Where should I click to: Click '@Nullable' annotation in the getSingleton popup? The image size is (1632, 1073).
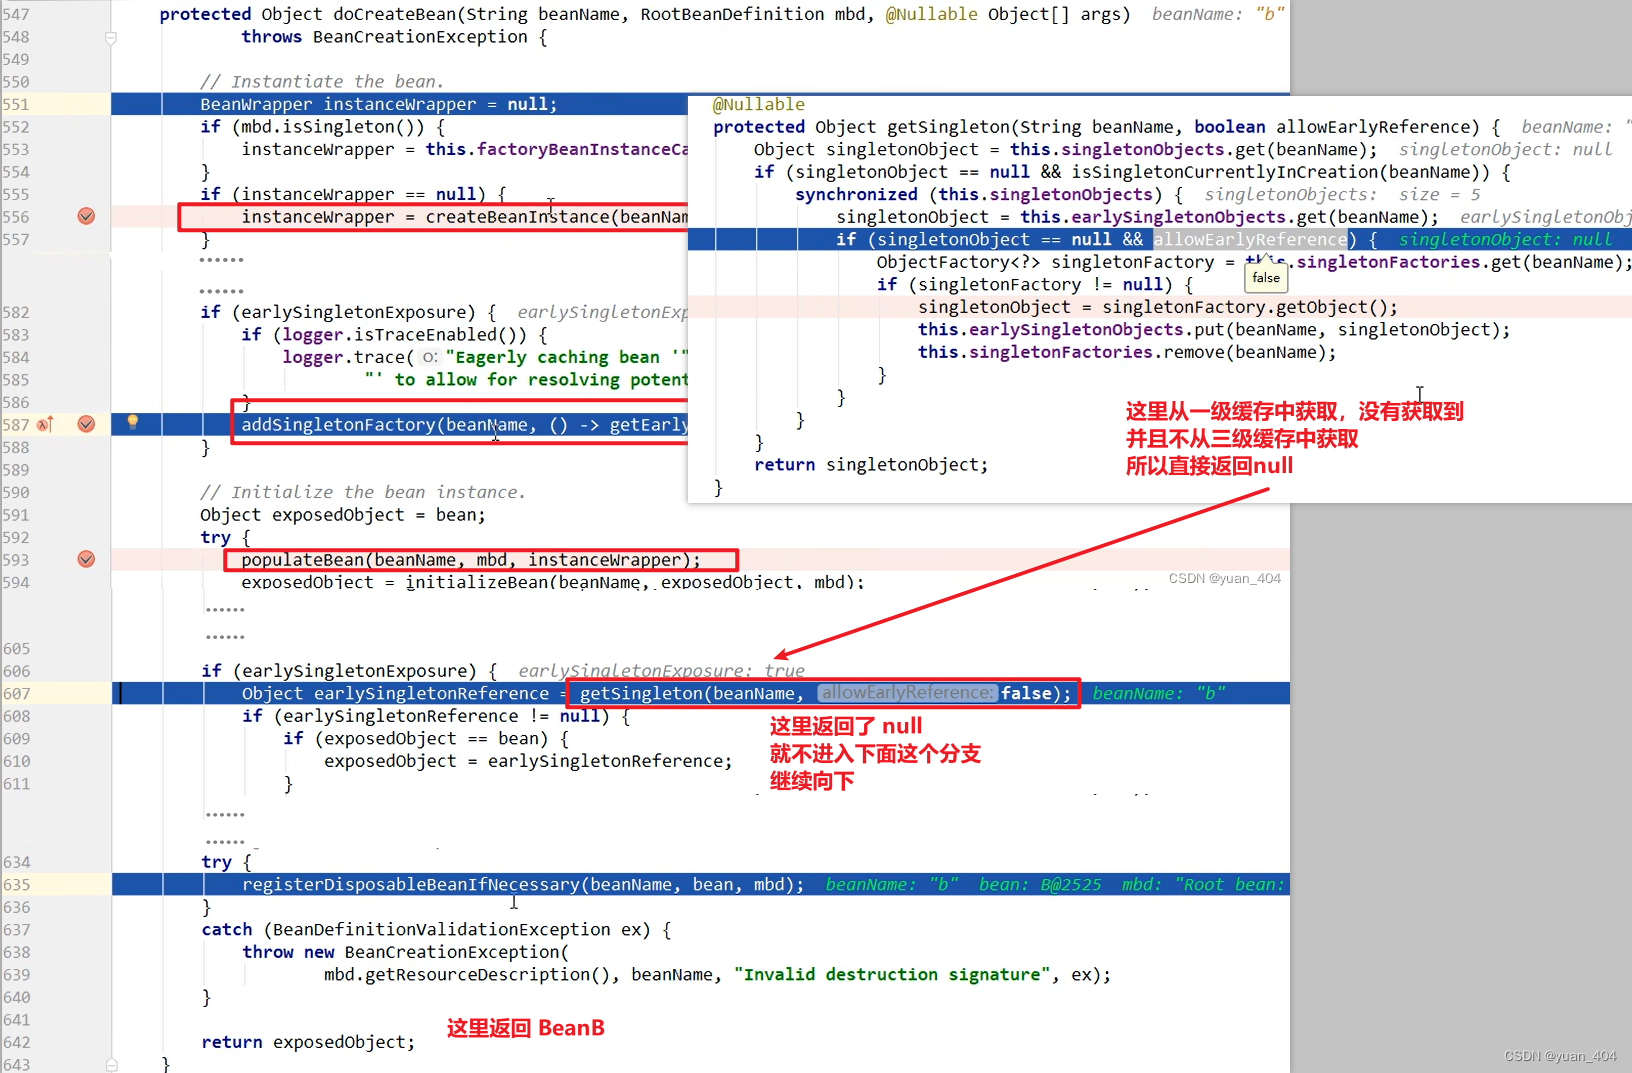click(758, 104)
